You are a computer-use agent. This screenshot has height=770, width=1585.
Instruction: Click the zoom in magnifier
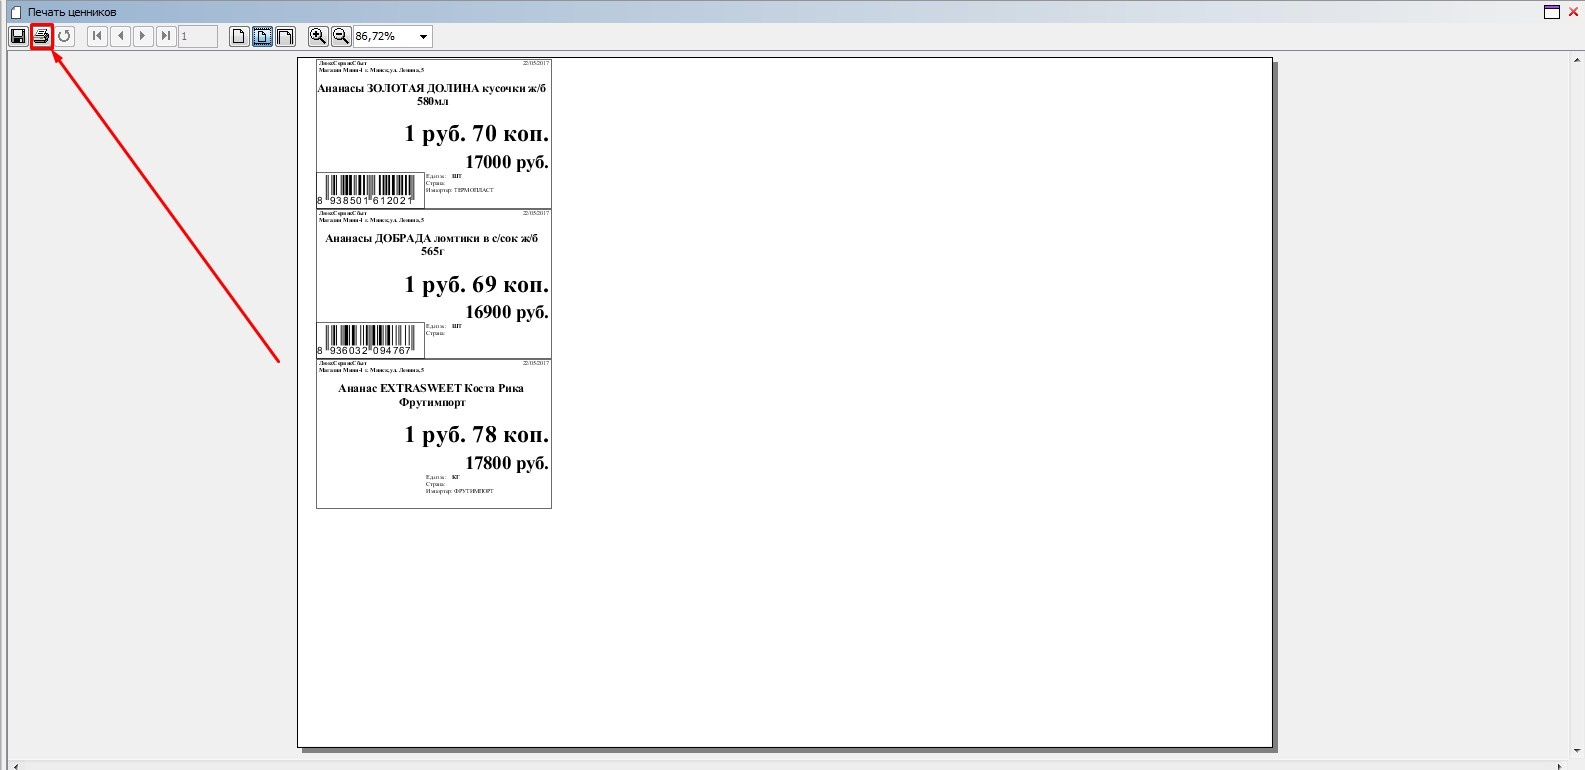pyautogui.click(x=318, y=37)
